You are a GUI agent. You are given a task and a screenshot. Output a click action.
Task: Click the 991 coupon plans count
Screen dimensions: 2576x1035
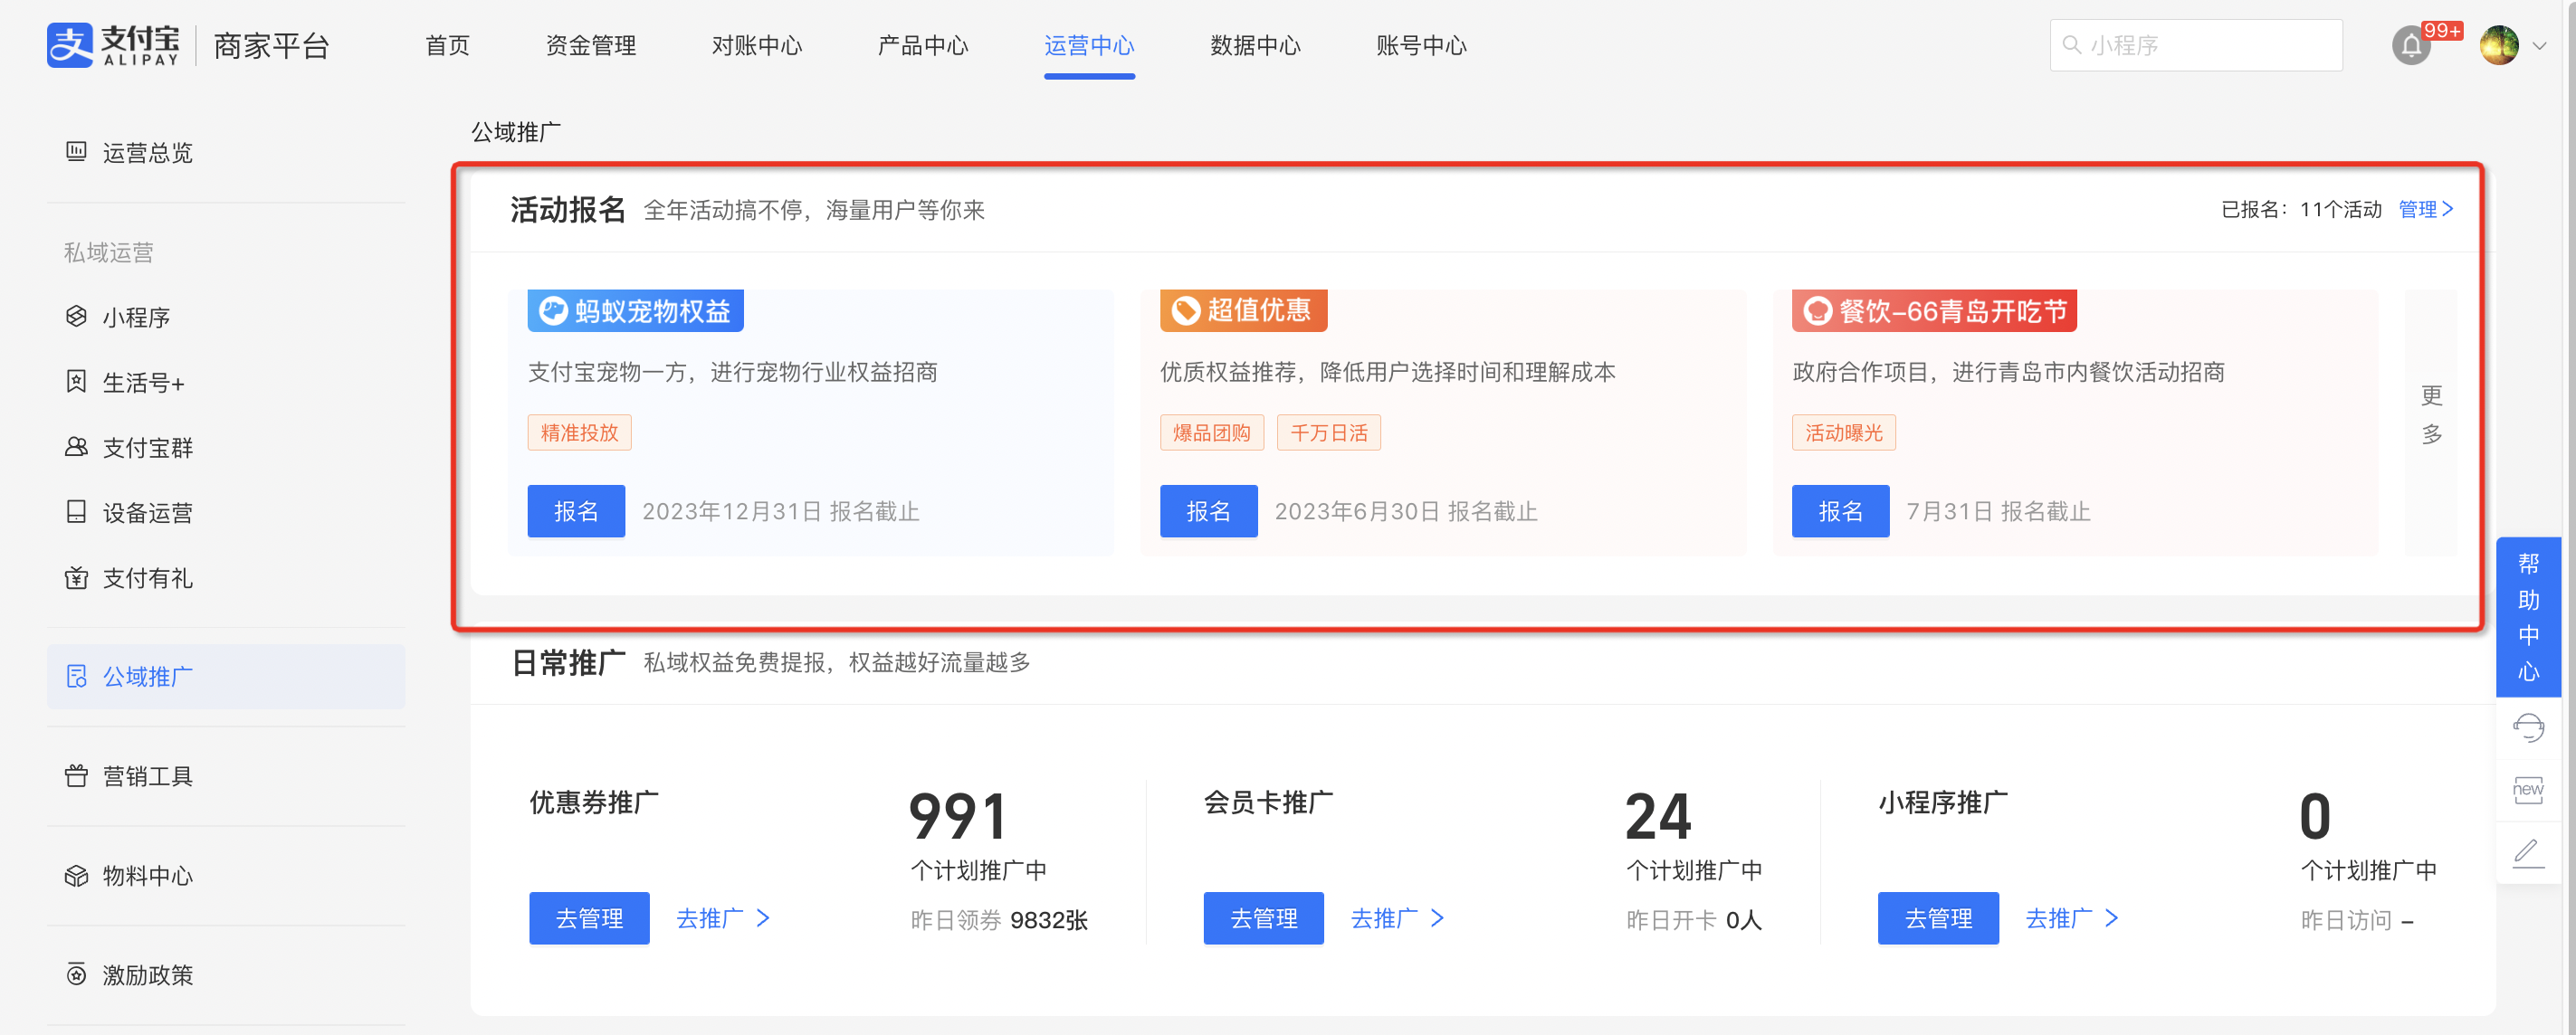coord(956,816)
